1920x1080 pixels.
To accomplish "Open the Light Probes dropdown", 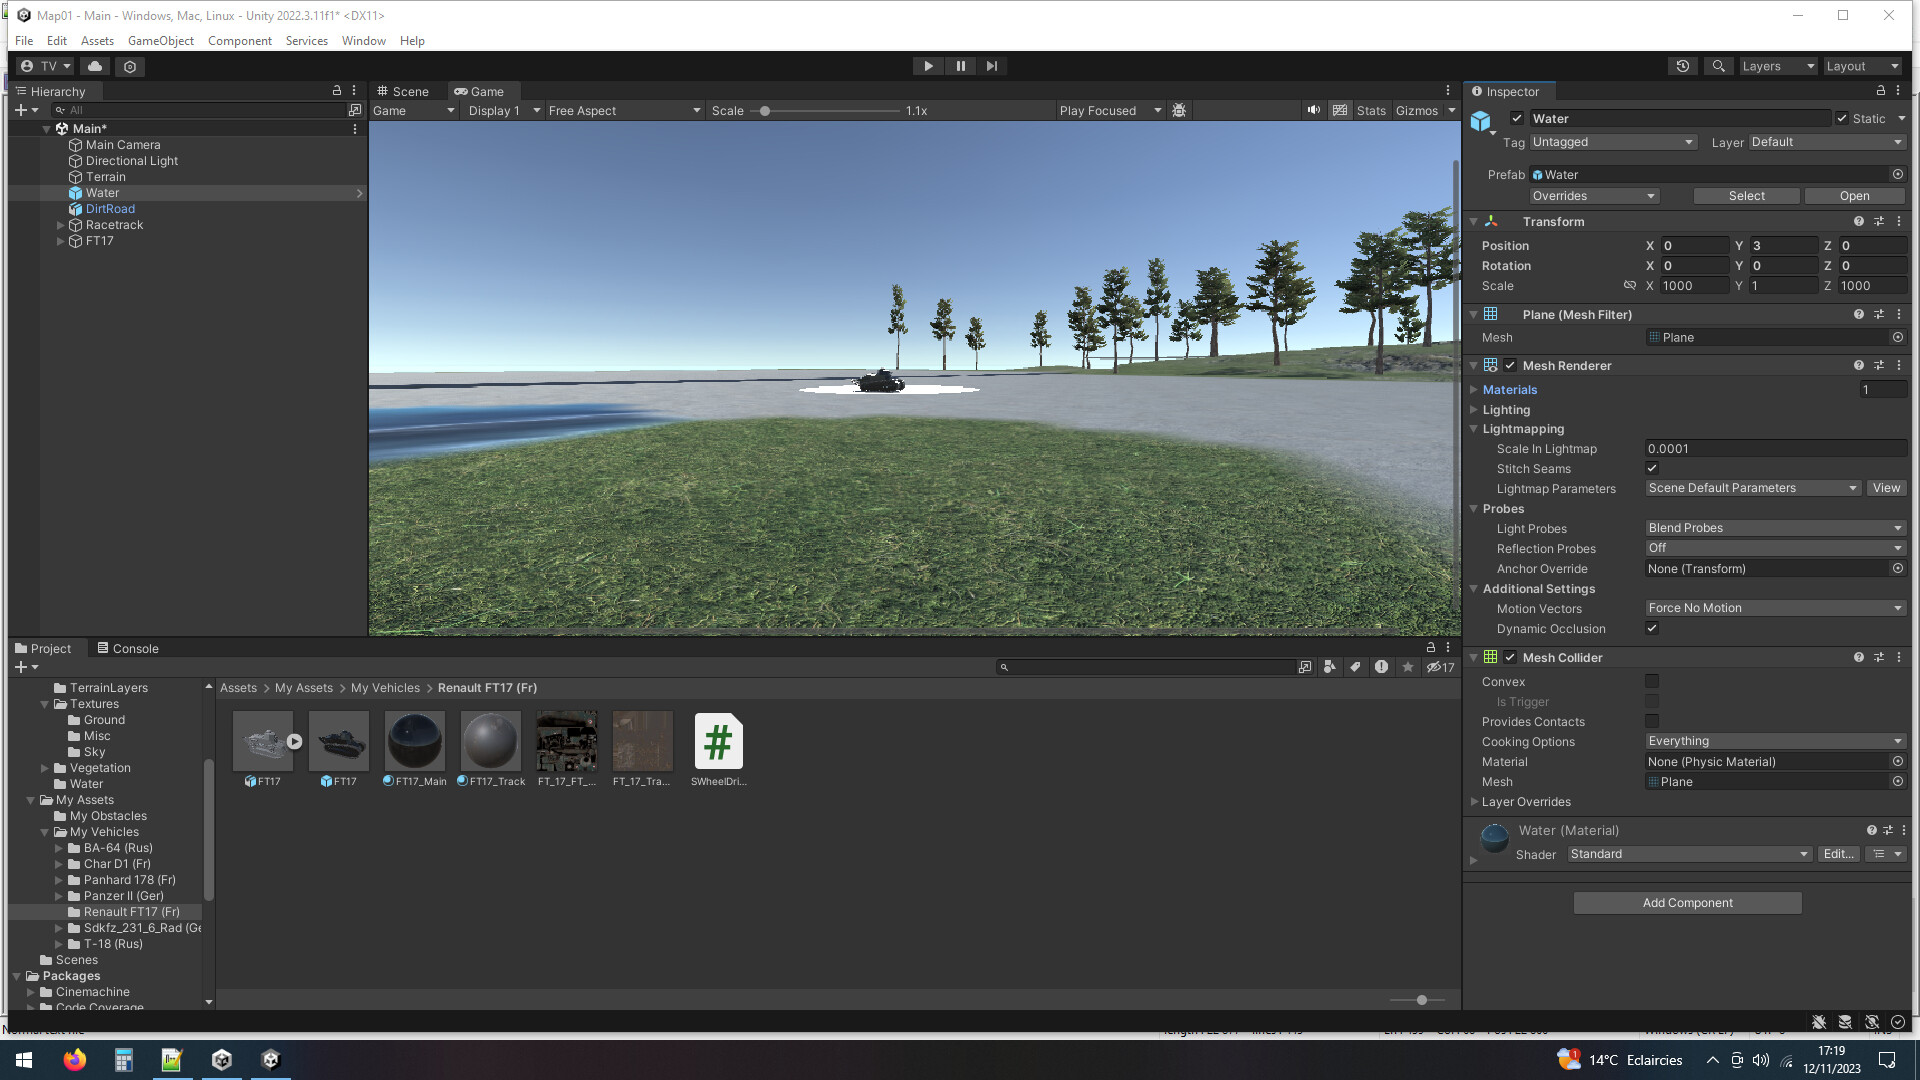I will [1774, 528].
